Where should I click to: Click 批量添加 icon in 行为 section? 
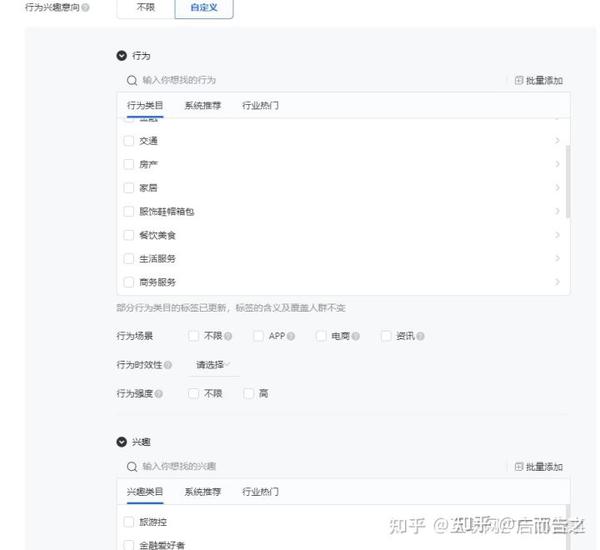click(x=518, y=80)
